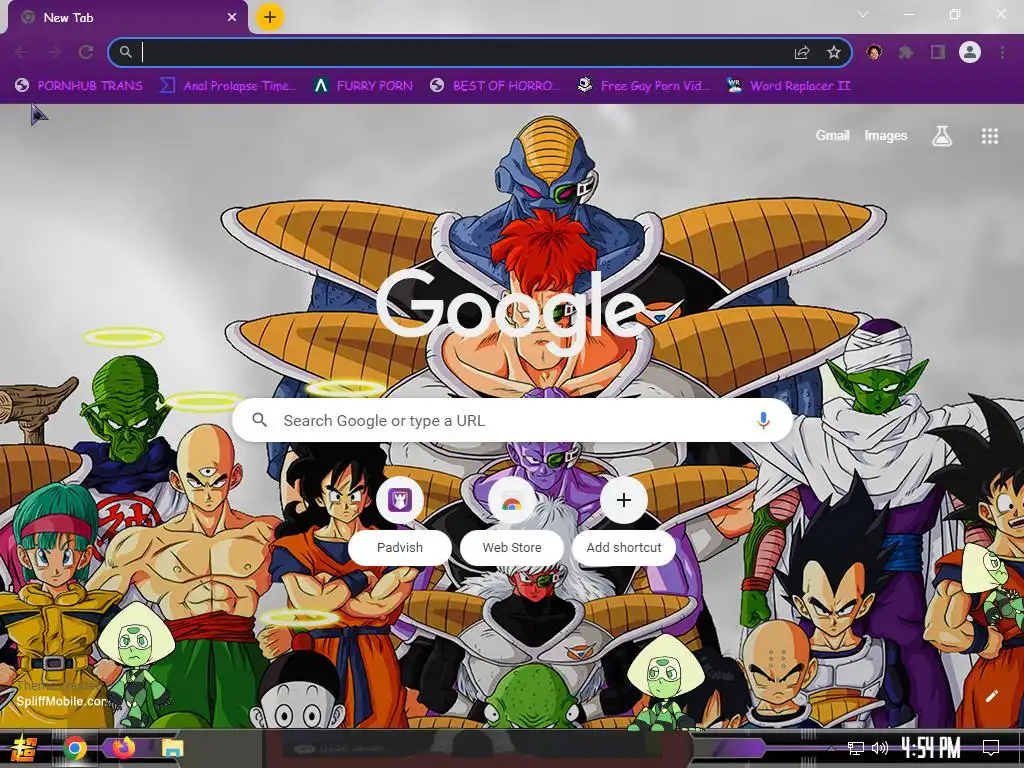Open the Anal Prolapse Time... bookmark
Image resolution: width=1024 pixels, height=768 pixels.
[228, 86]
